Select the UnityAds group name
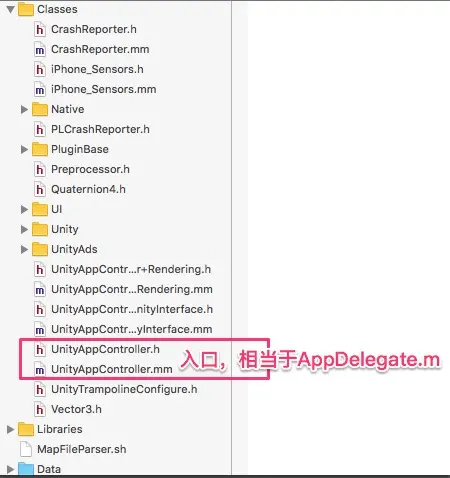This screenshot has width=450, height=478. 74,249
